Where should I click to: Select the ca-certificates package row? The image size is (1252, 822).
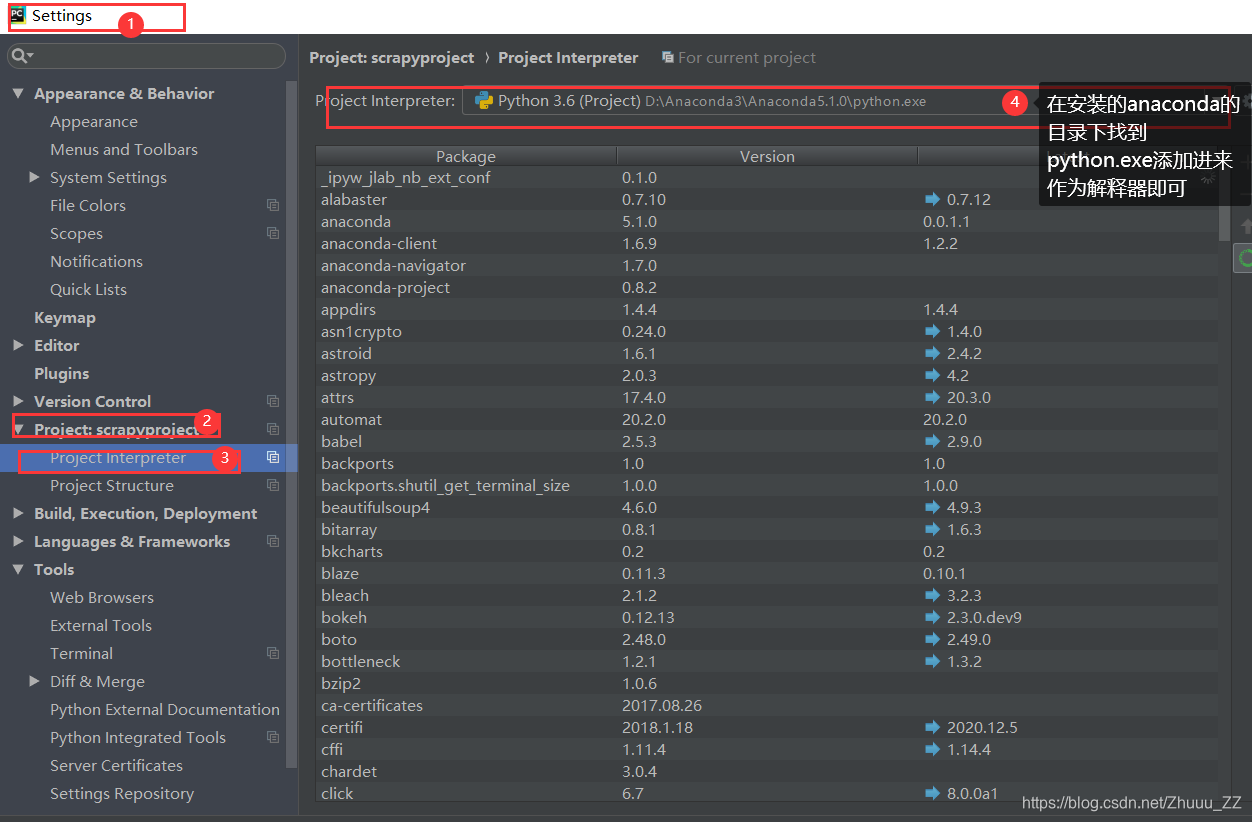[x=767, y=705]
